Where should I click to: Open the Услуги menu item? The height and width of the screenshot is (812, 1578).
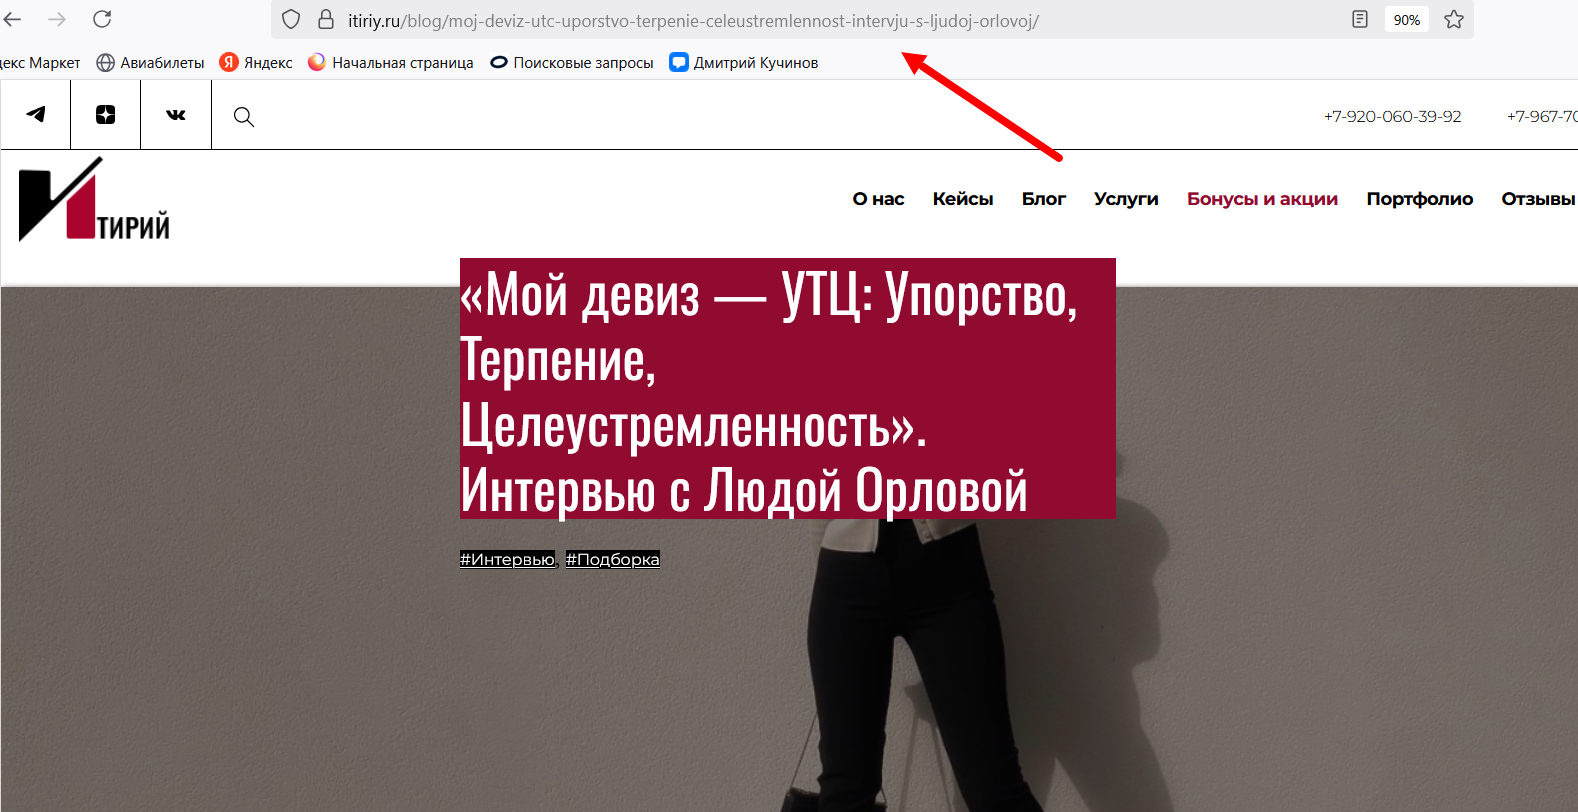pos(1126,199)
